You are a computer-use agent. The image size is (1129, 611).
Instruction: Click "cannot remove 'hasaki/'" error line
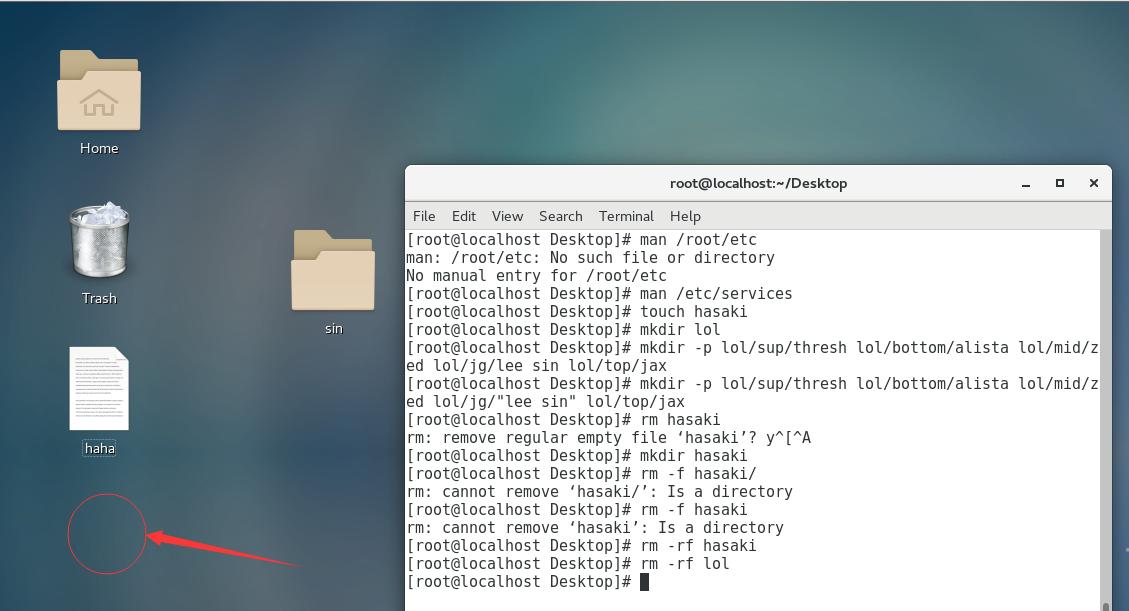(x=599, y=492)
